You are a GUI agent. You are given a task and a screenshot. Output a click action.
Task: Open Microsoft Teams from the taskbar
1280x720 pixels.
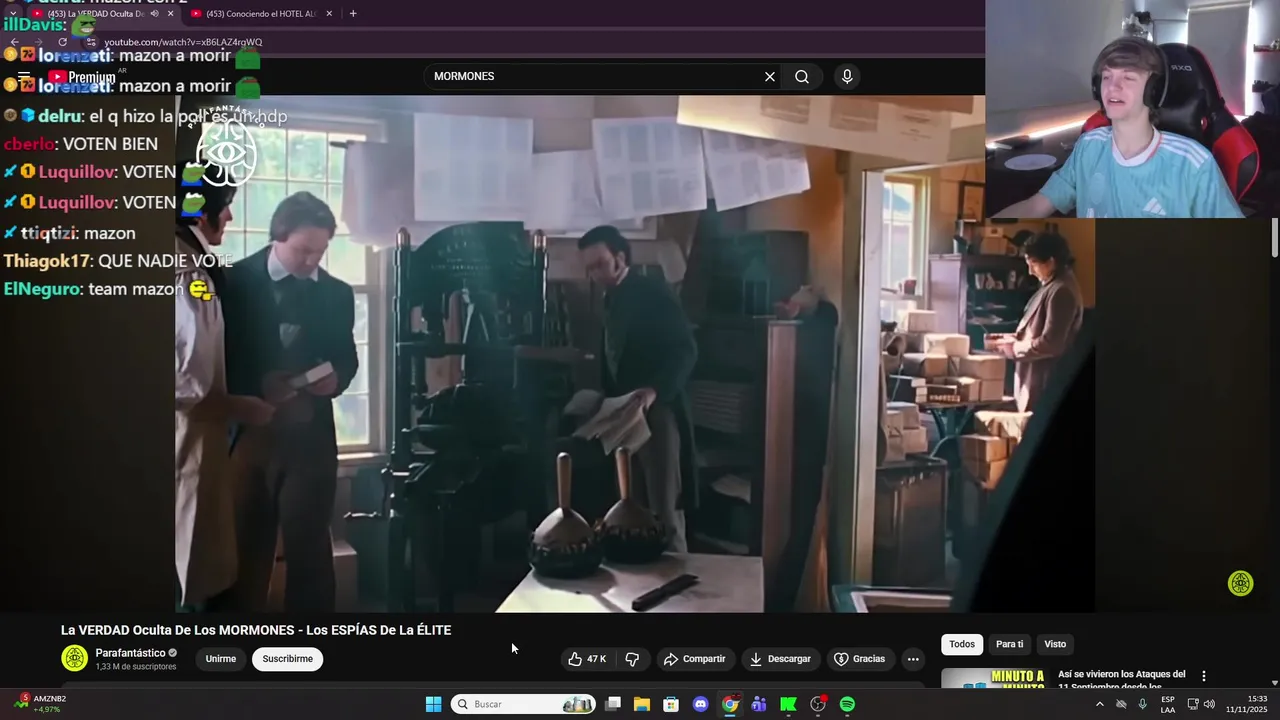tap(759, 704)
